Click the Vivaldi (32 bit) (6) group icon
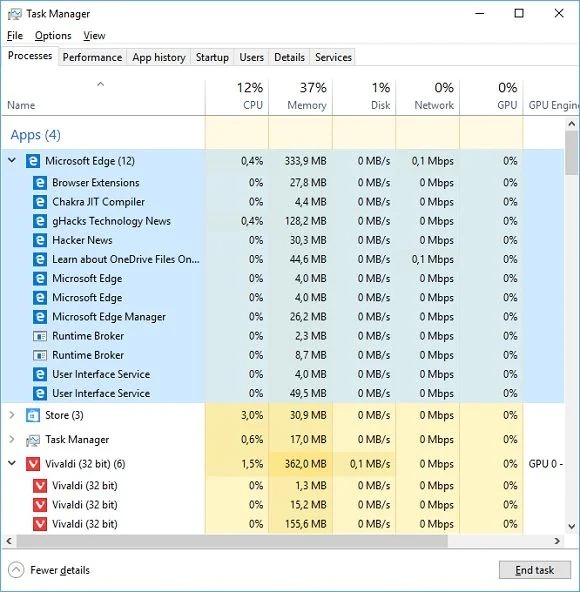Screen dimensions: 580x592 point(33,464)
